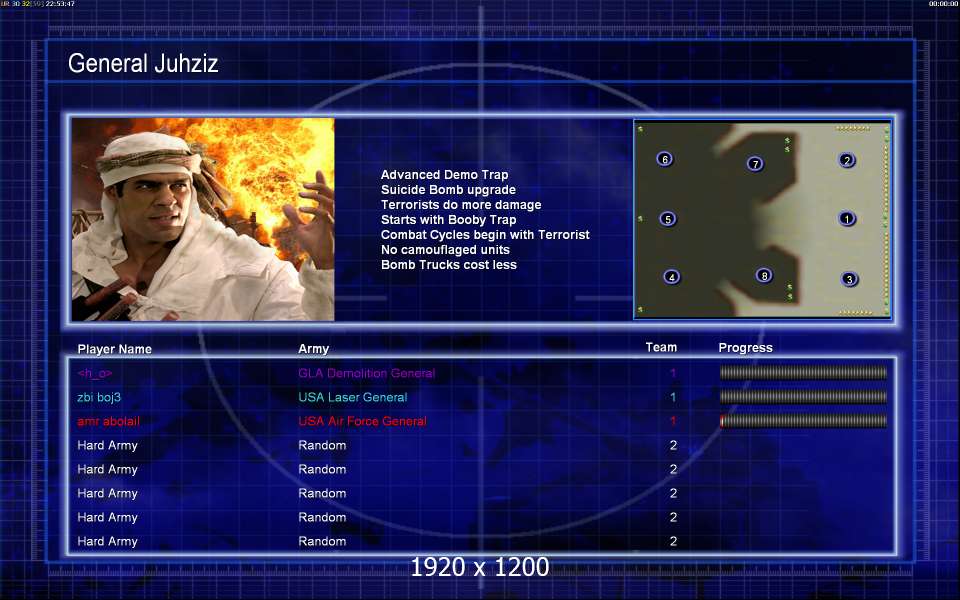This screenshot has width=960, height=600.
Task: Click the Player Name column header
Action: [114, 349]
